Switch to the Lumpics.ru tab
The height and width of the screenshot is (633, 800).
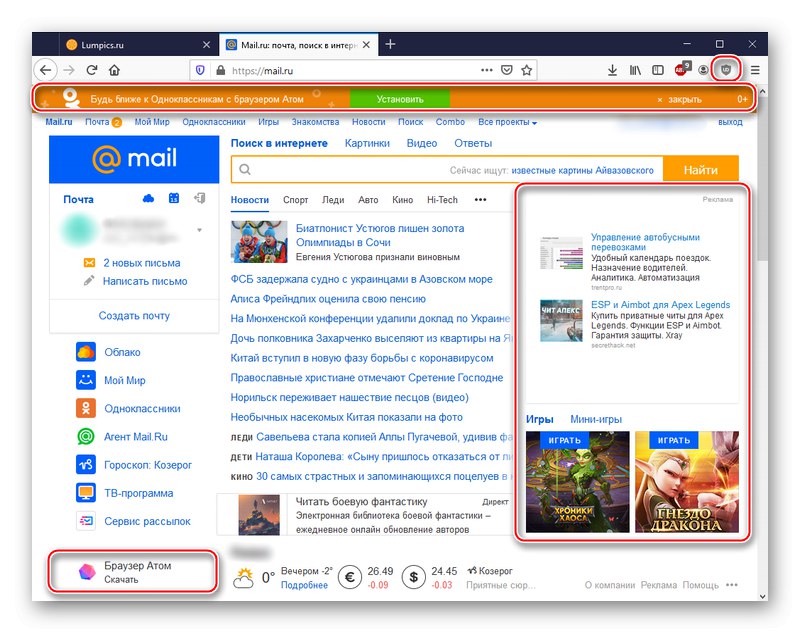138,45
